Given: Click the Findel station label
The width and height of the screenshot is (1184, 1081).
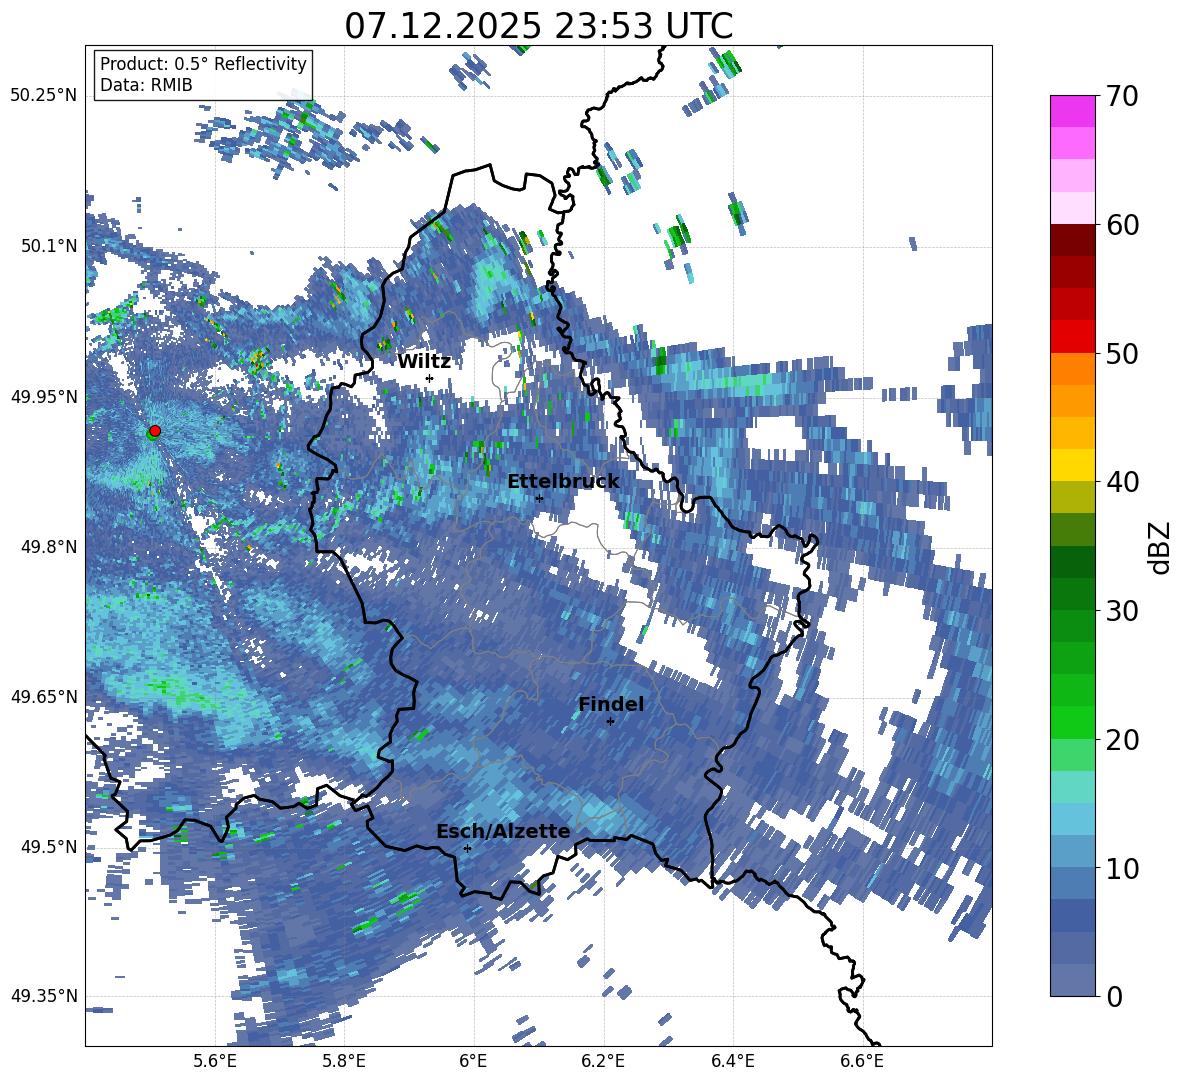Looking at the screenshot, I should coord(611,704).
